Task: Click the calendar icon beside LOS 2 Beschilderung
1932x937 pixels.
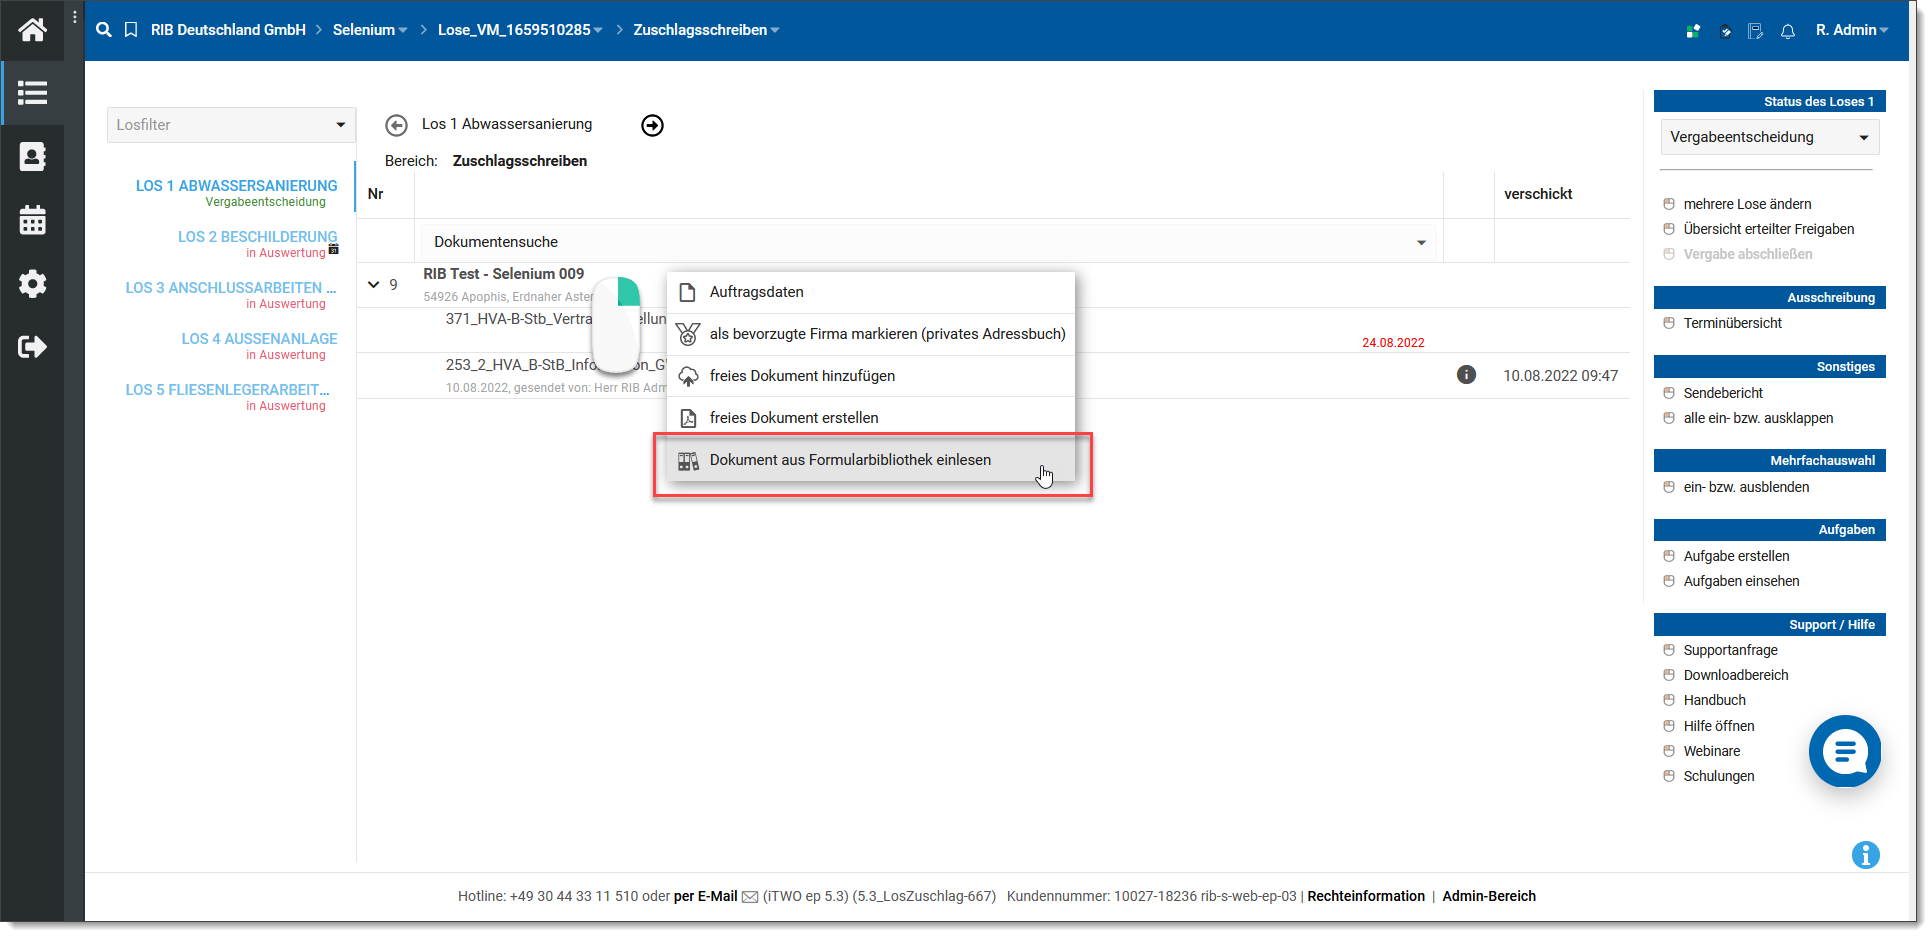Action: pyautogui.click(x=334, y=249)
